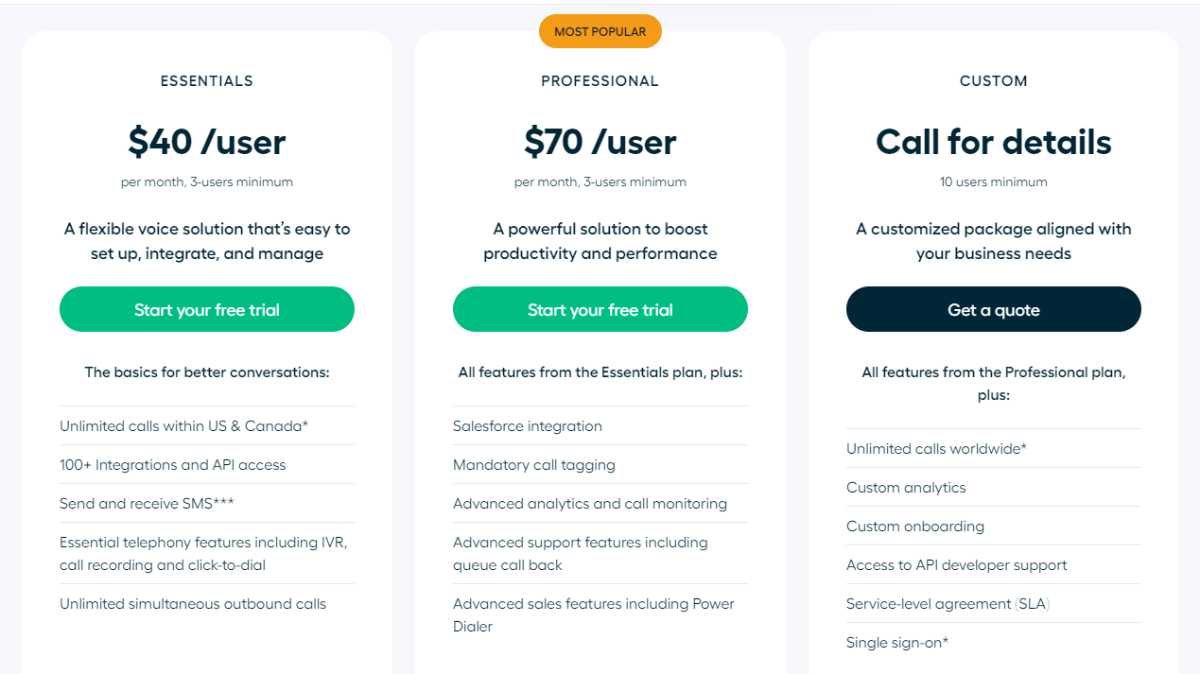Click Professional plan's Start your free trial button
1200x674 pixels.
pyautogui.click(x=600, y=310)
